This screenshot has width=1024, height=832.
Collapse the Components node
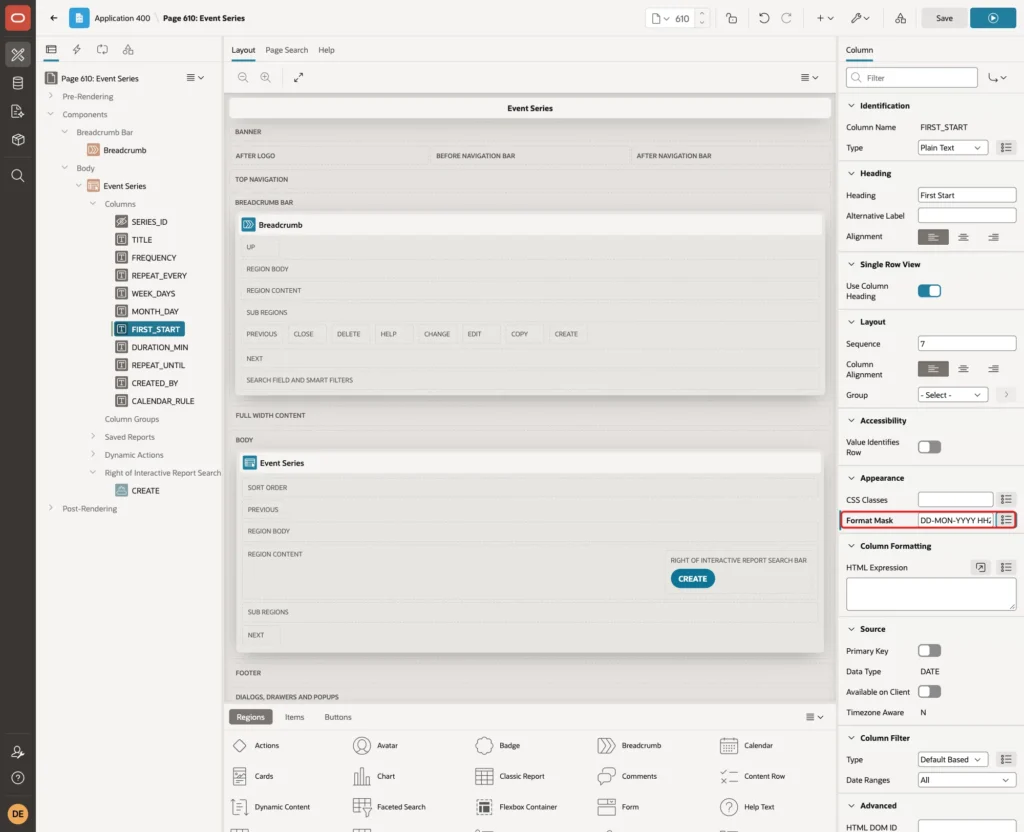[x=51, y=114]
